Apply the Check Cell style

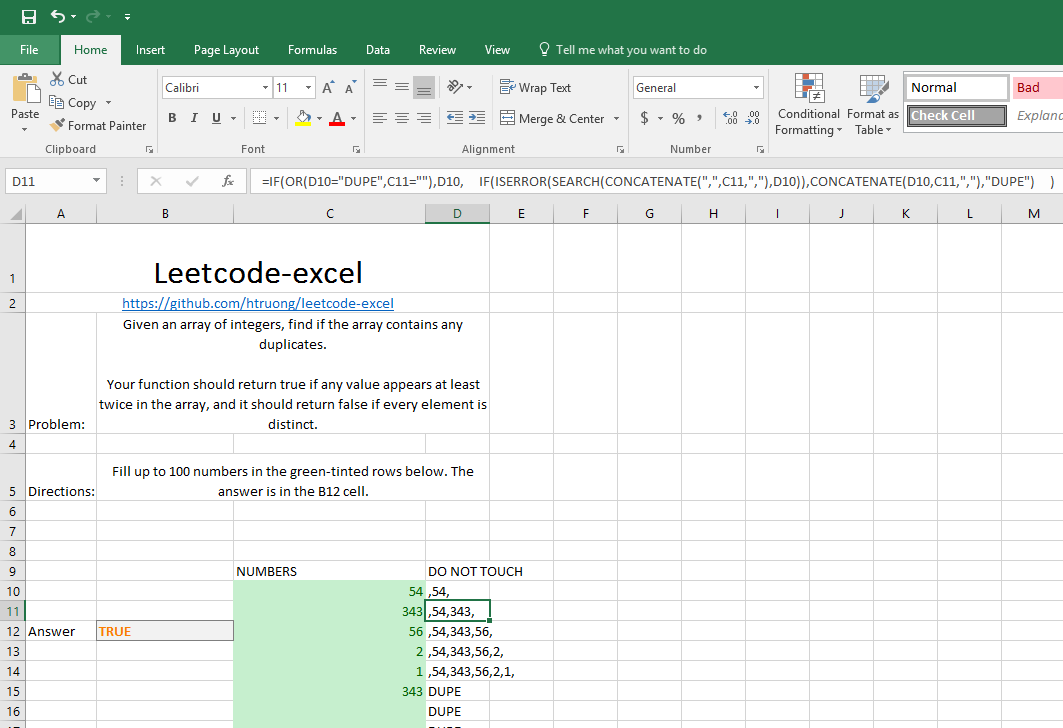coord(957,115)
